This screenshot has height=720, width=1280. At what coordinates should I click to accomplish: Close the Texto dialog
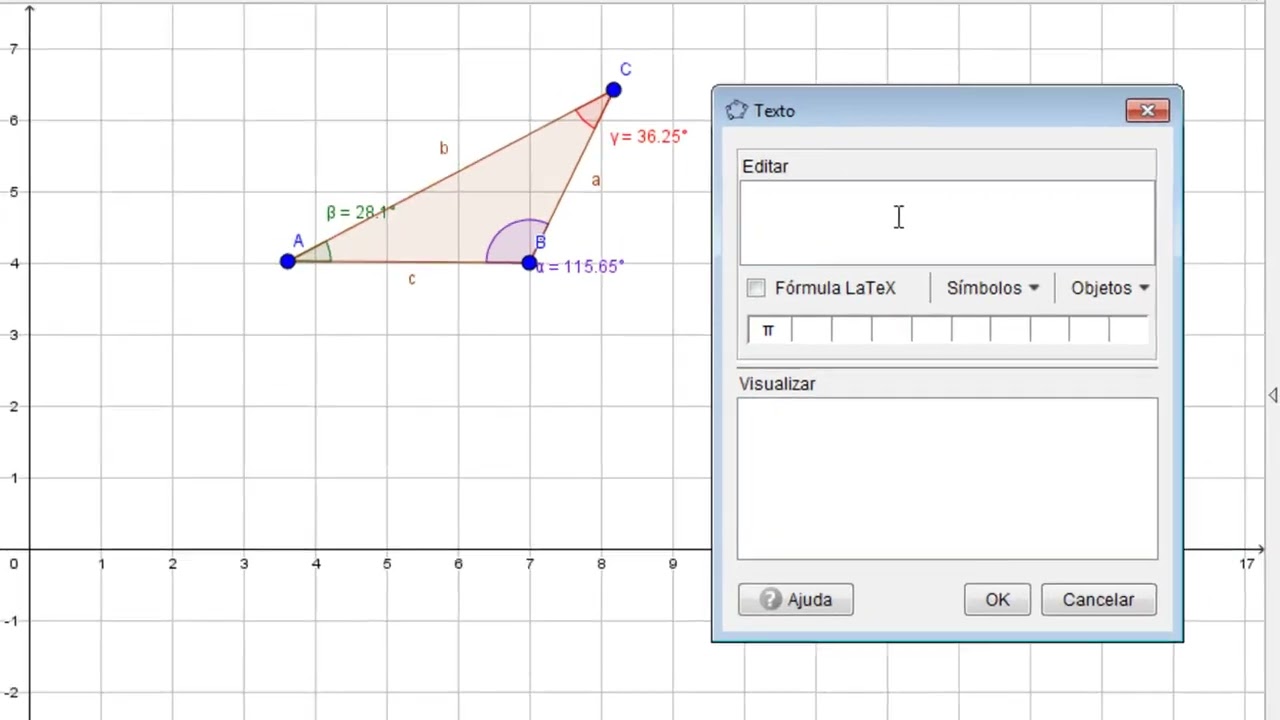[1148, 110]
